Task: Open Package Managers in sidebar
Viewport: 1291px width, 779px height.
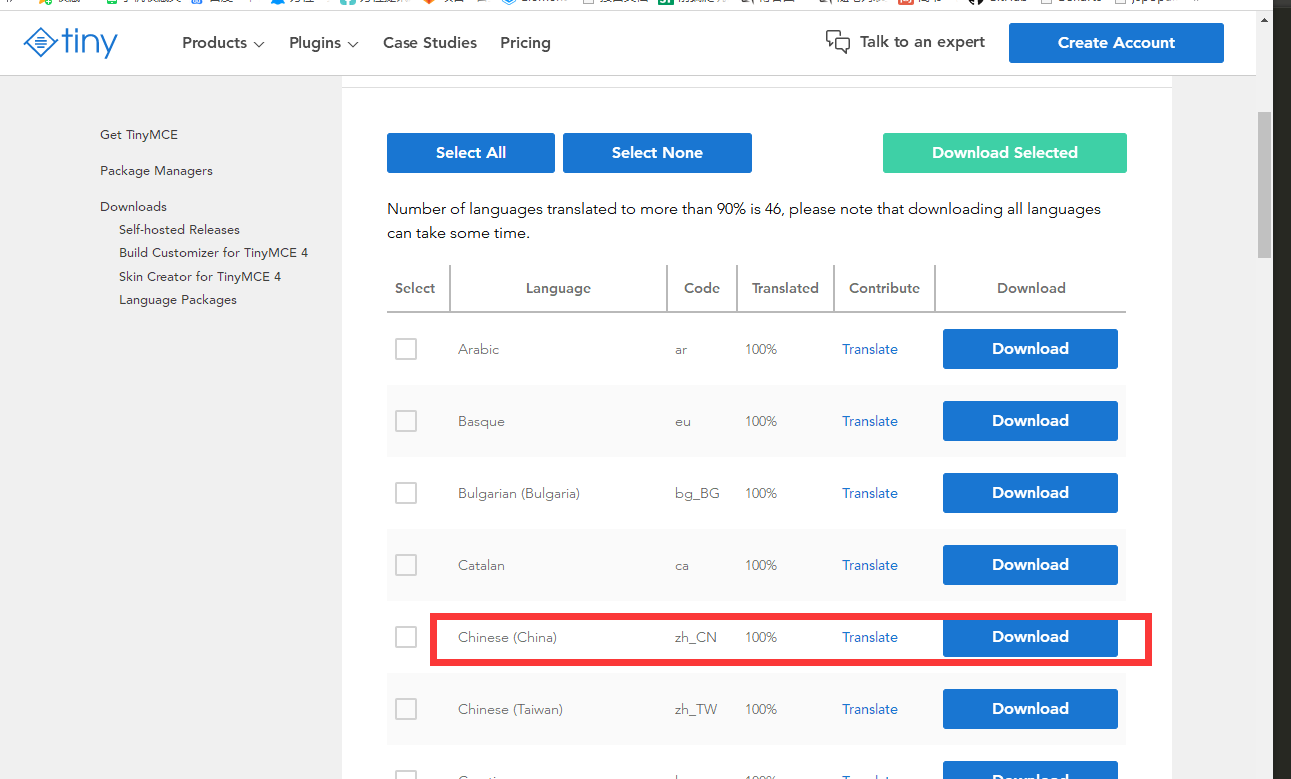Action: [x=156, y=171]
